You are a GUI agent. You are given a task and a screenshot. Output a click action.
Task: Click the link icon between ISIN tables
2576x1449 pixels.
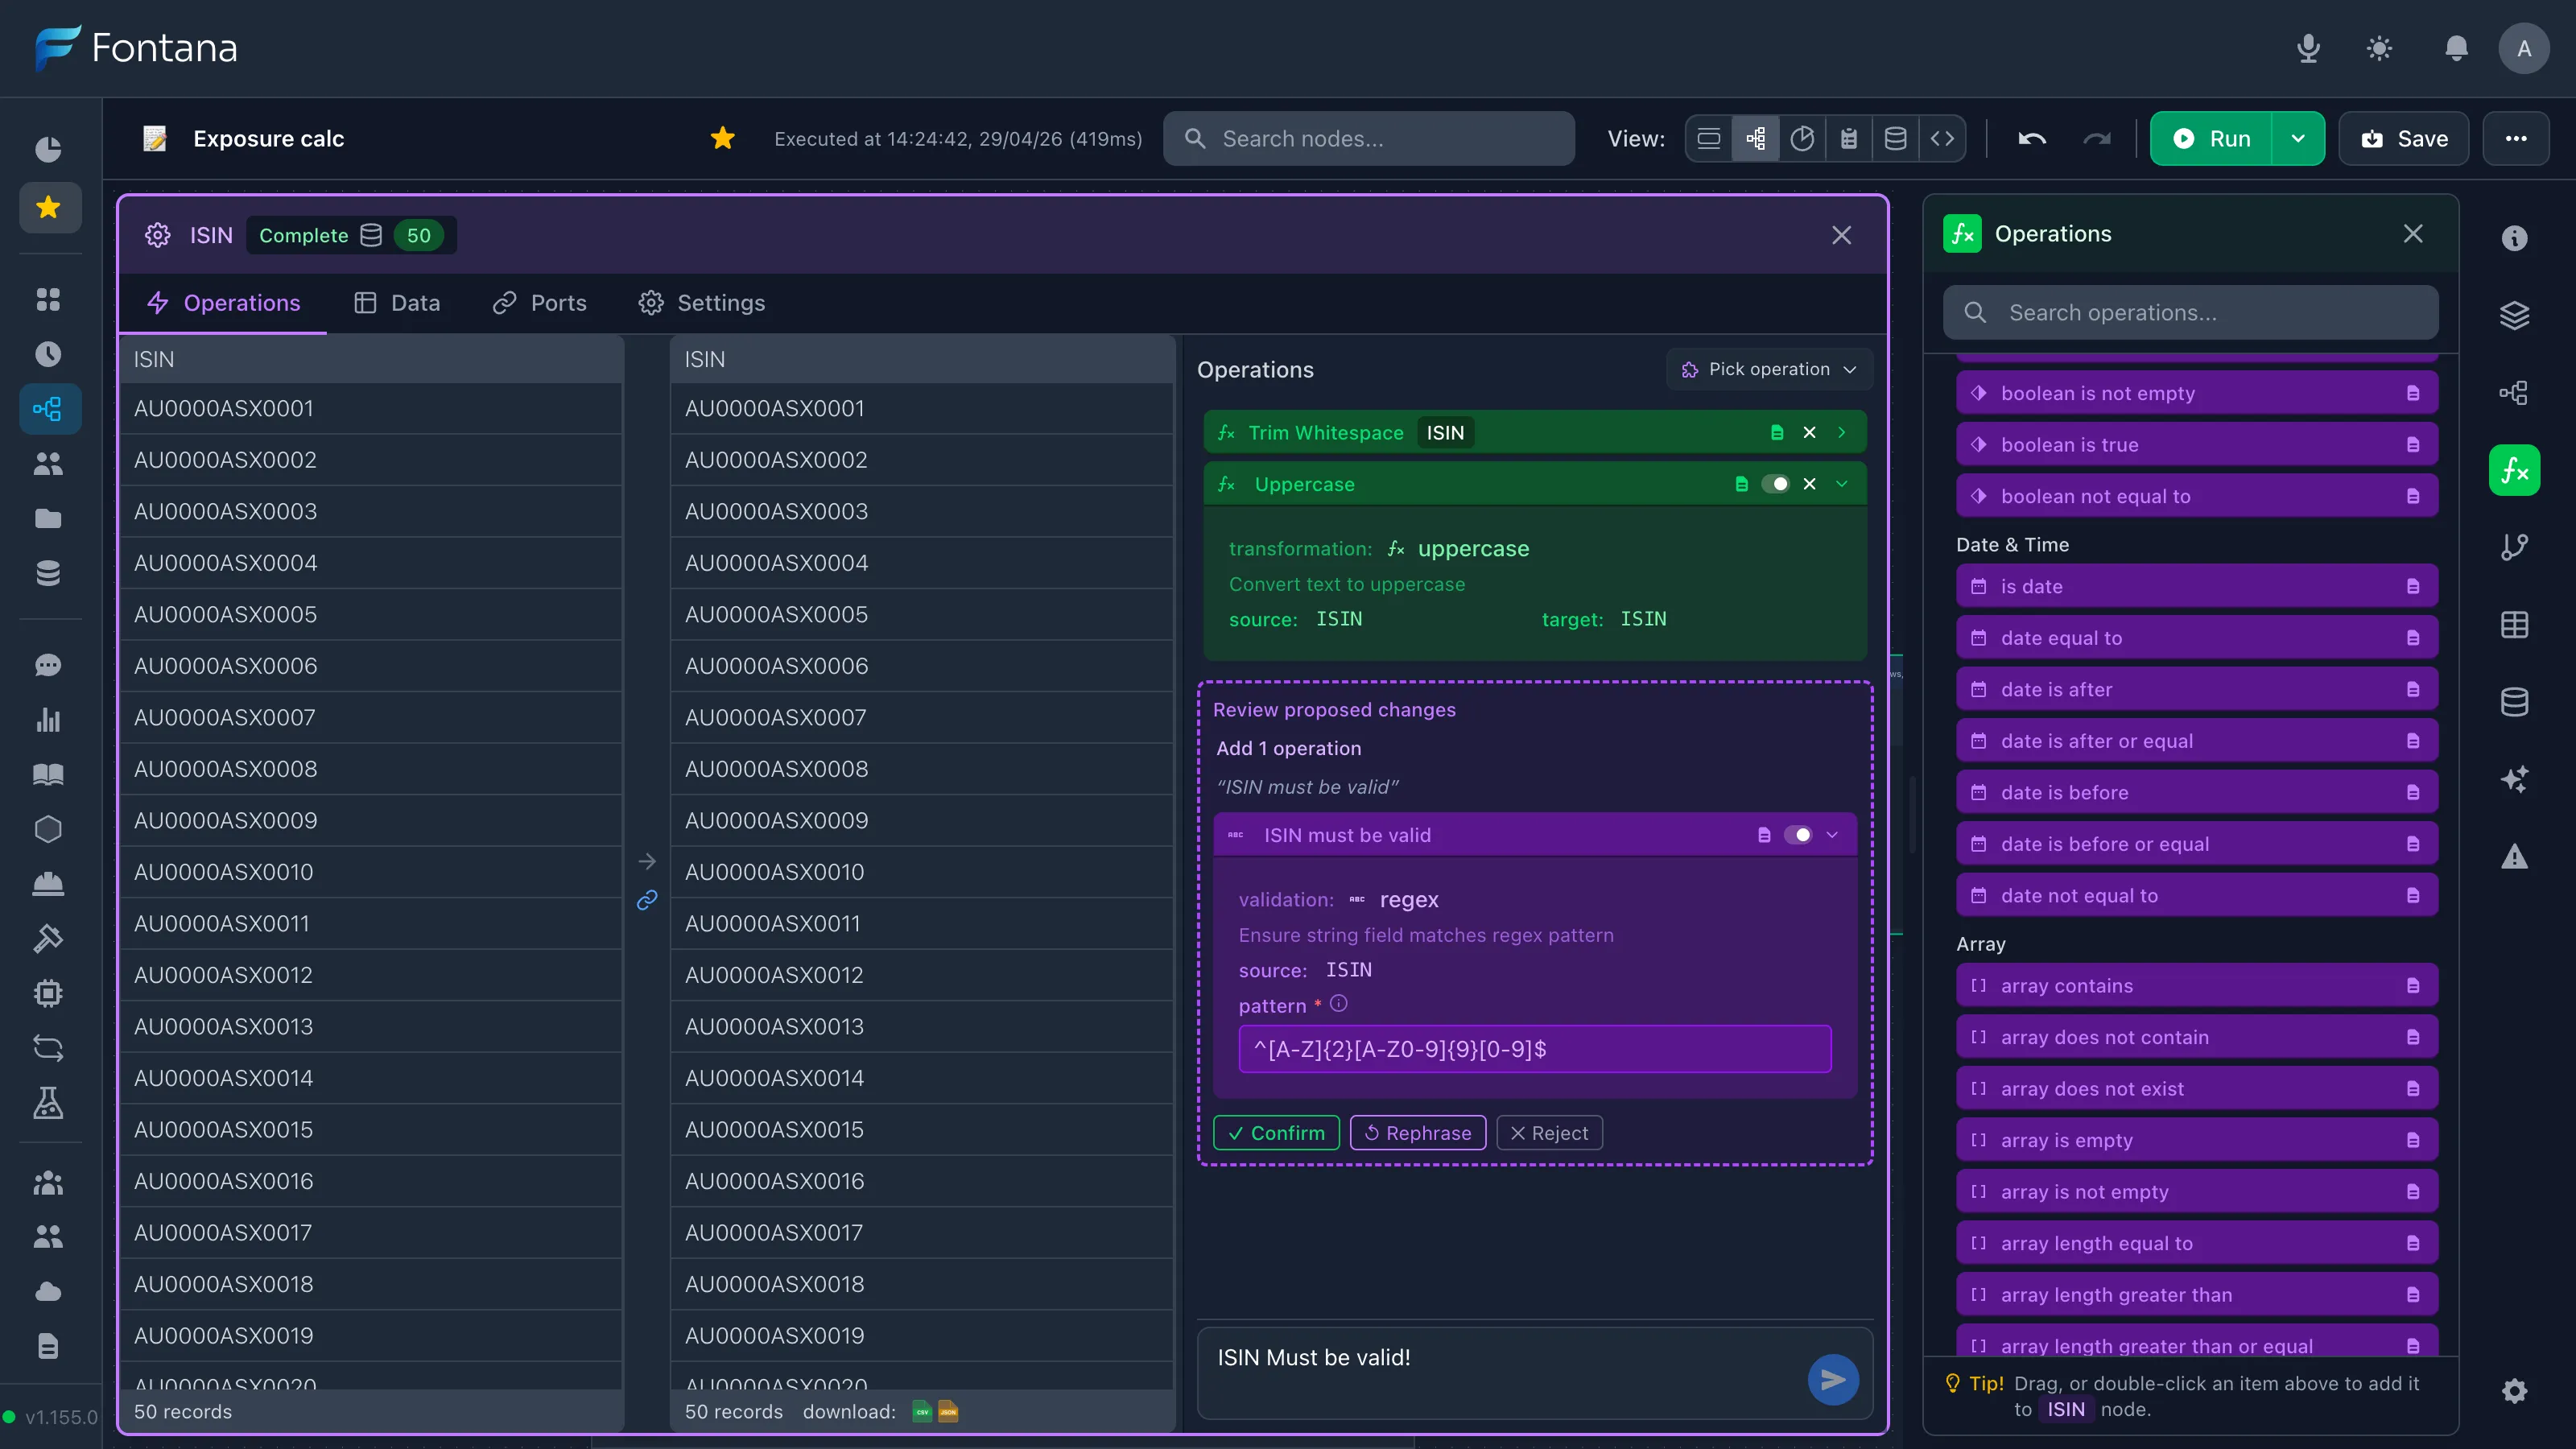(647, 900)
